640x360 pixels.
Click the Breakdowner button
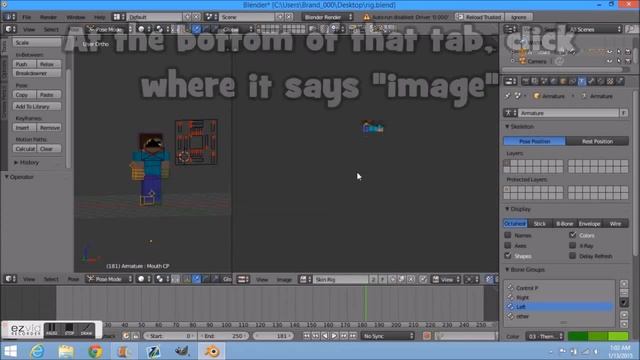(37, 73)
